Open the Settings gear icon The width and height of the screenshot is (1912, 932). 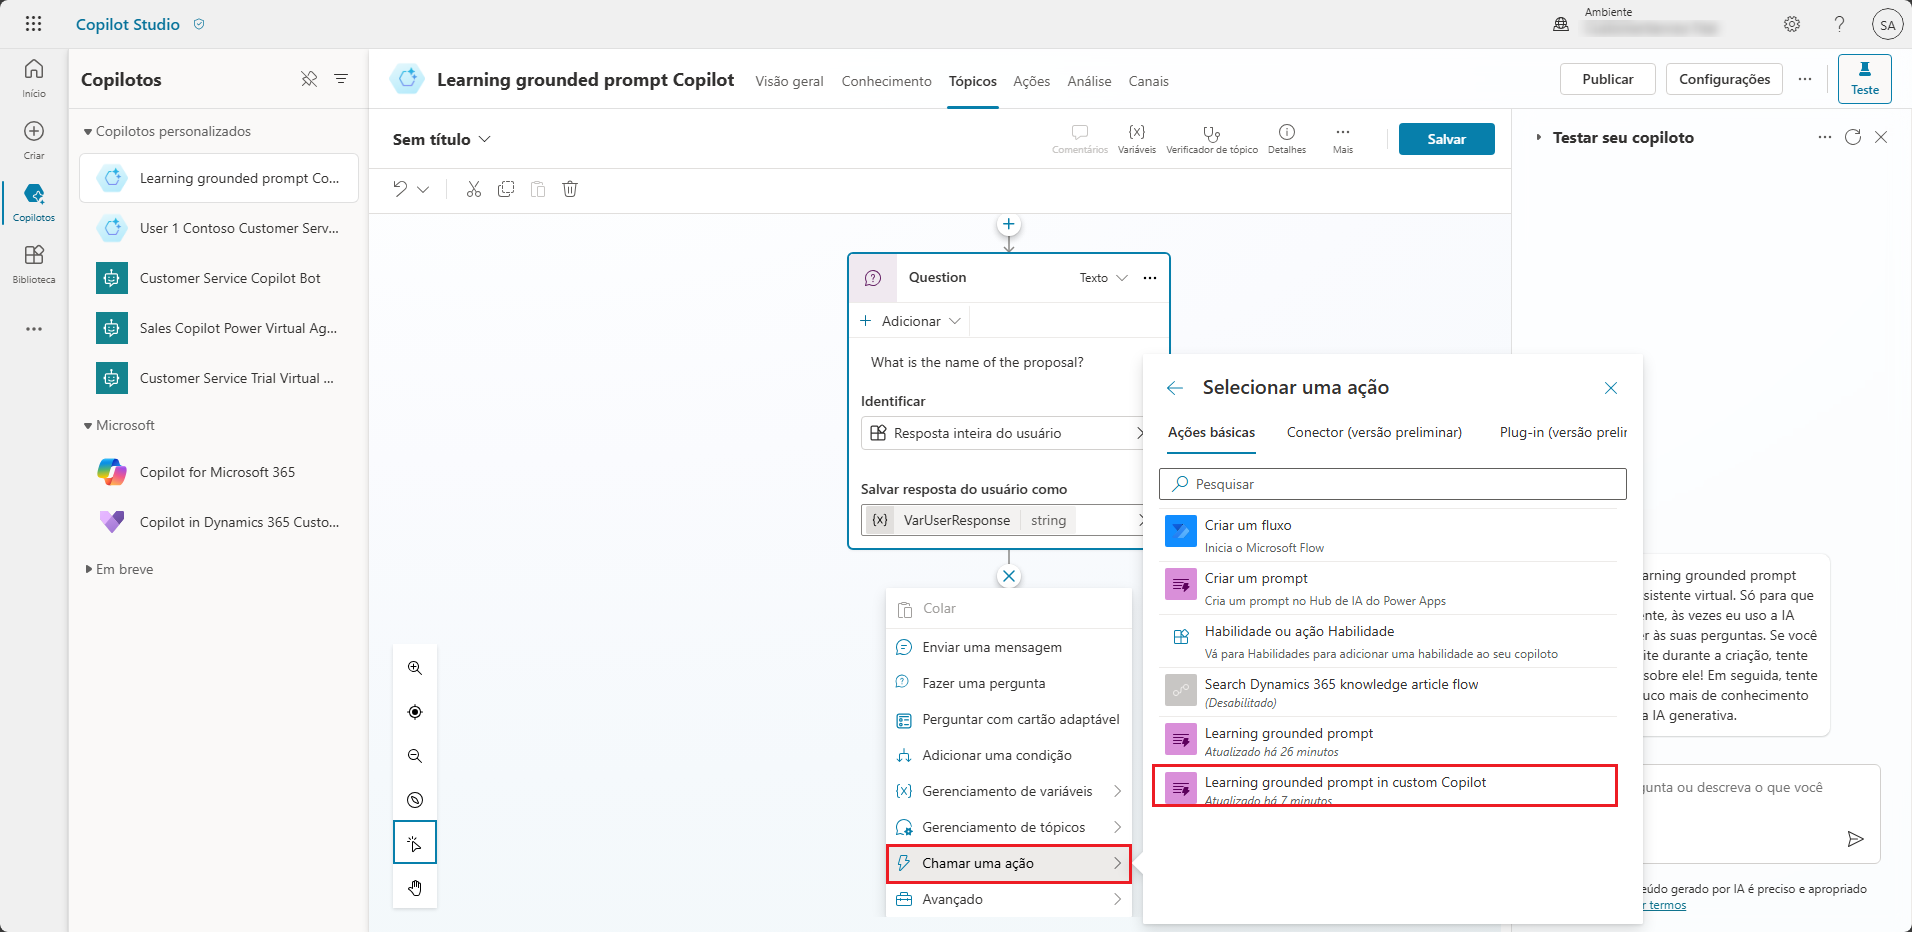pos(1792,24)
